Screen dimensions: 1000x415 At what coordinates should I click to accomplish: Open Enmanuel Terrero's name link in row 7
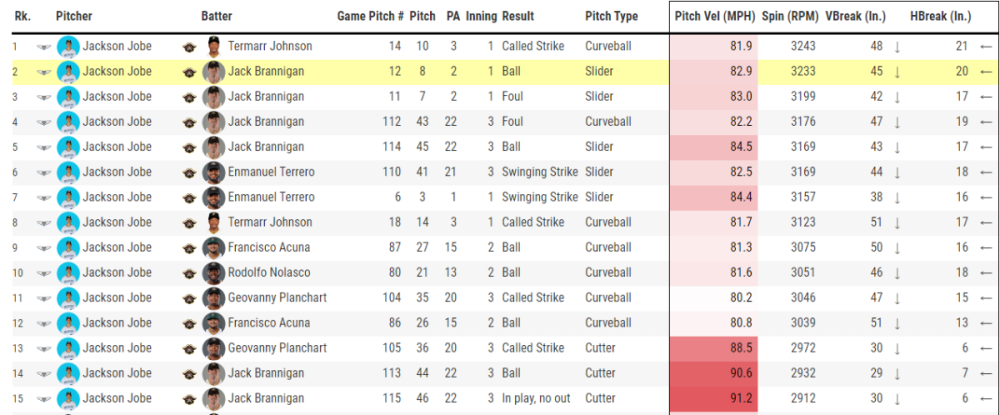click(x=271, y=197)
